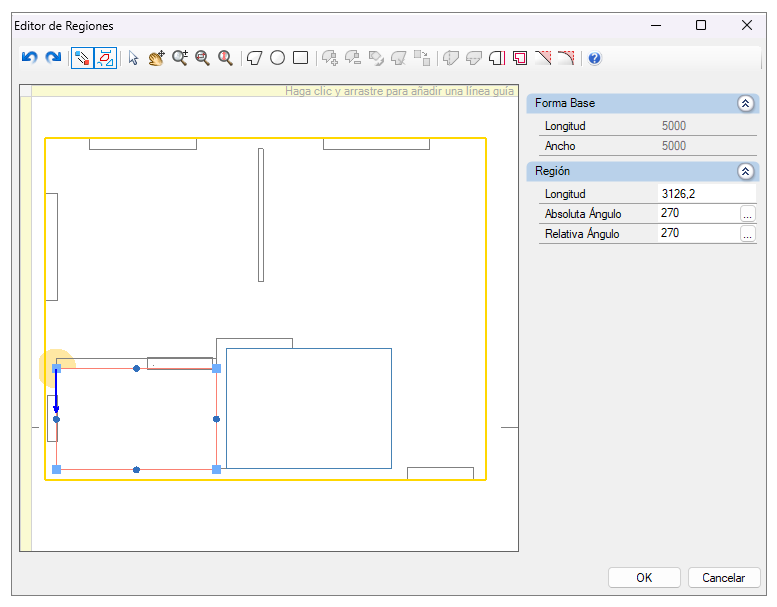Open the blue help question mark
This screenshot has height=607, width=777.
click(595, 58)
